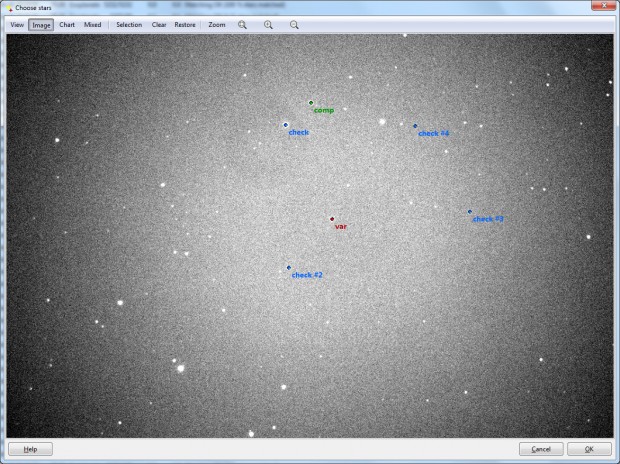This screenshot has width=620, height=464.
Task: Switch to Mixed view mode
Action: point(93,25)
